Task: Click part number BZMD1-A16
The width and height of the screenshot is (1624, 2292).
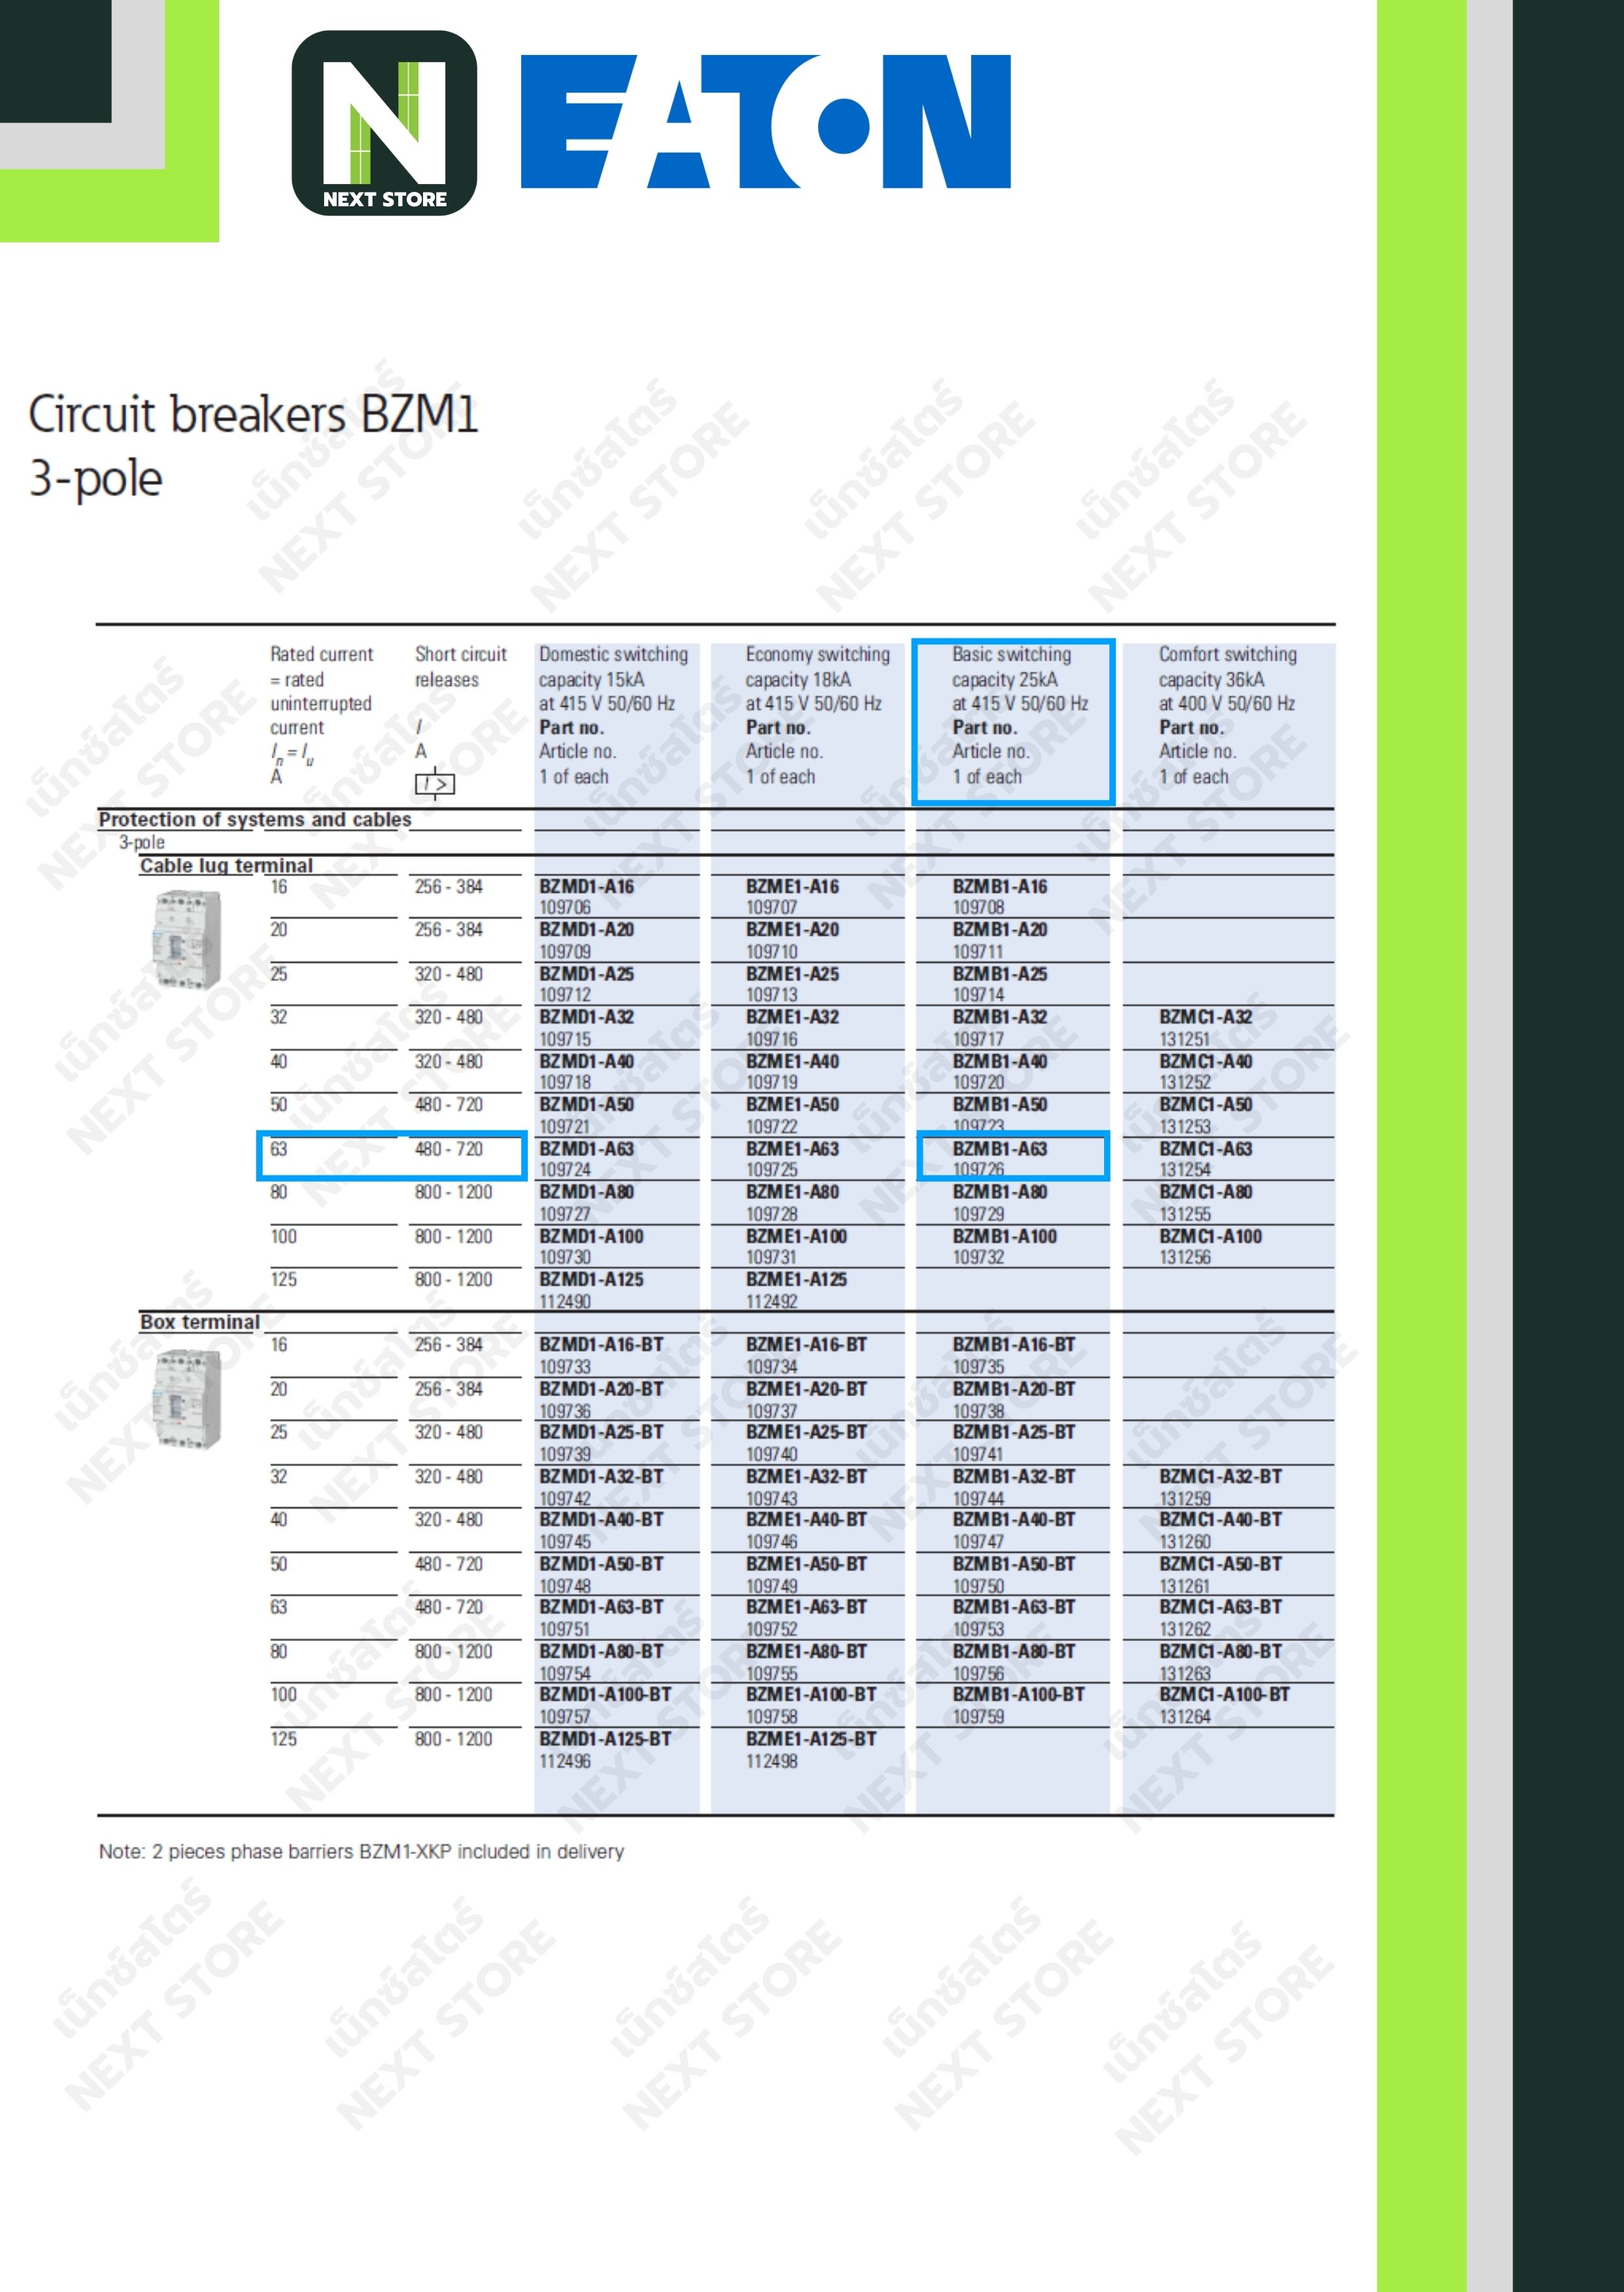Action: pyautogui.click(x=587, y=886)
